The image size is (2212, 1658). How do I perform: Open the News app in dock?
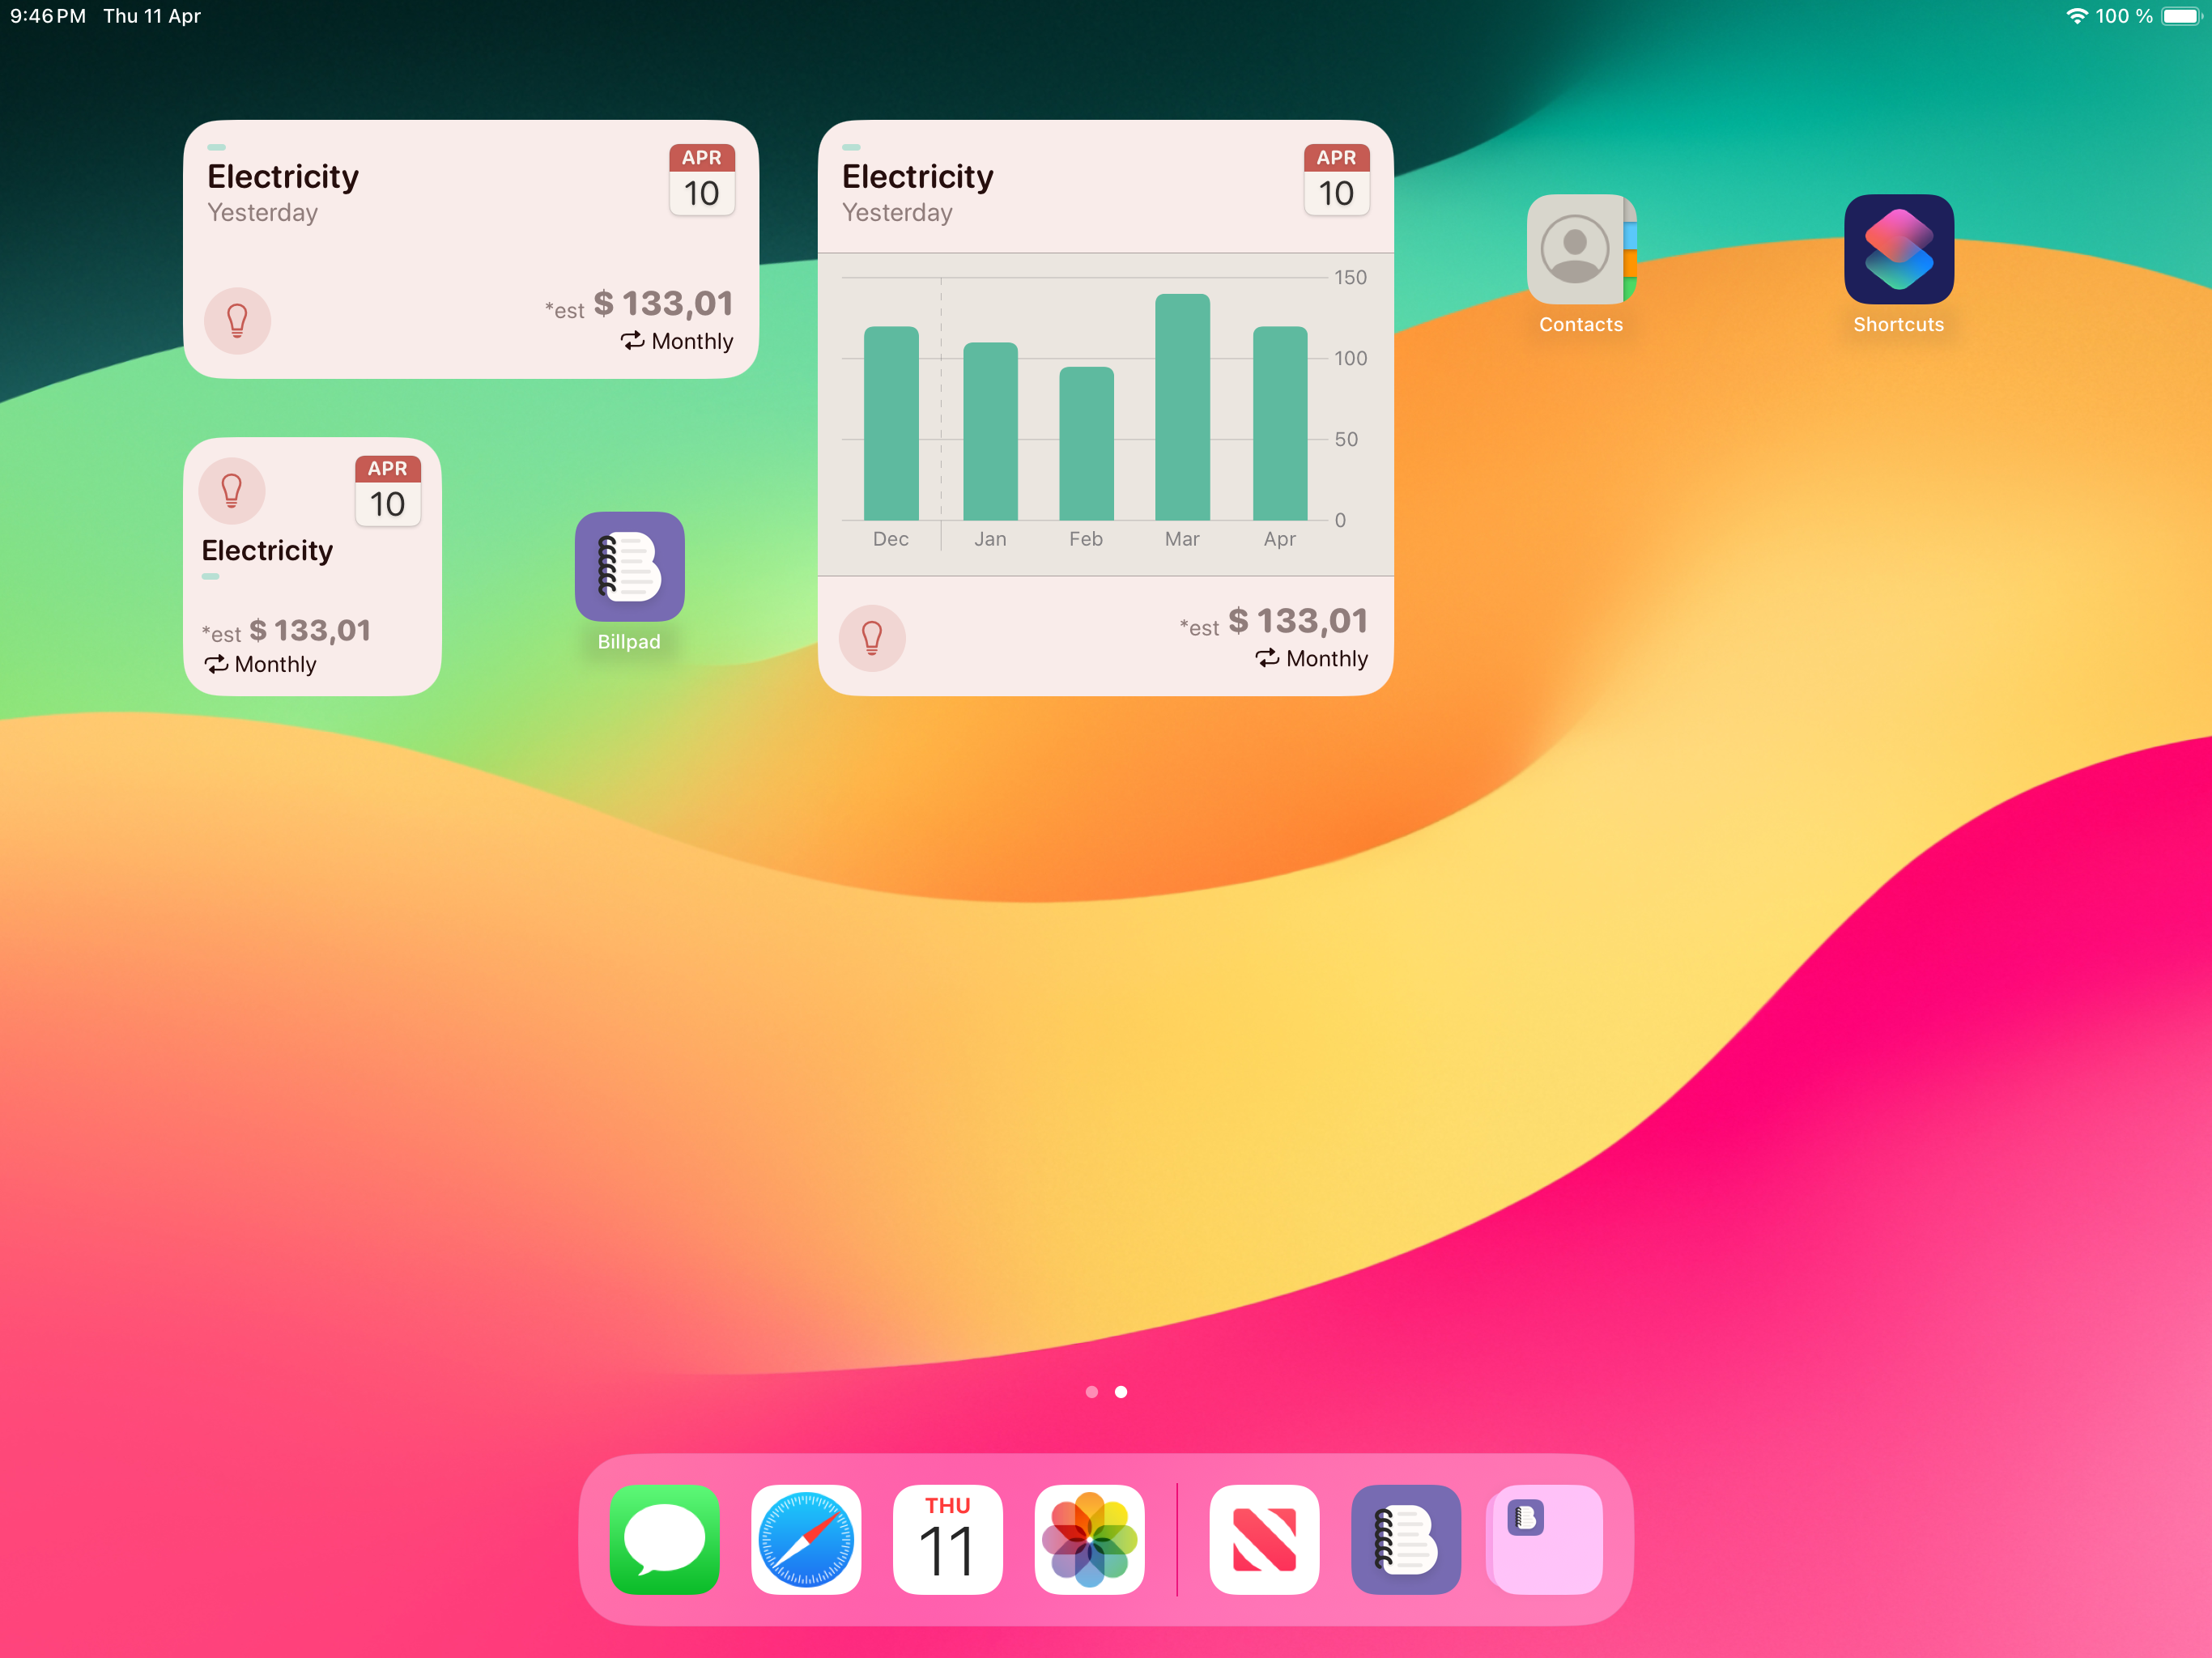click(x=1263, y=1538)
